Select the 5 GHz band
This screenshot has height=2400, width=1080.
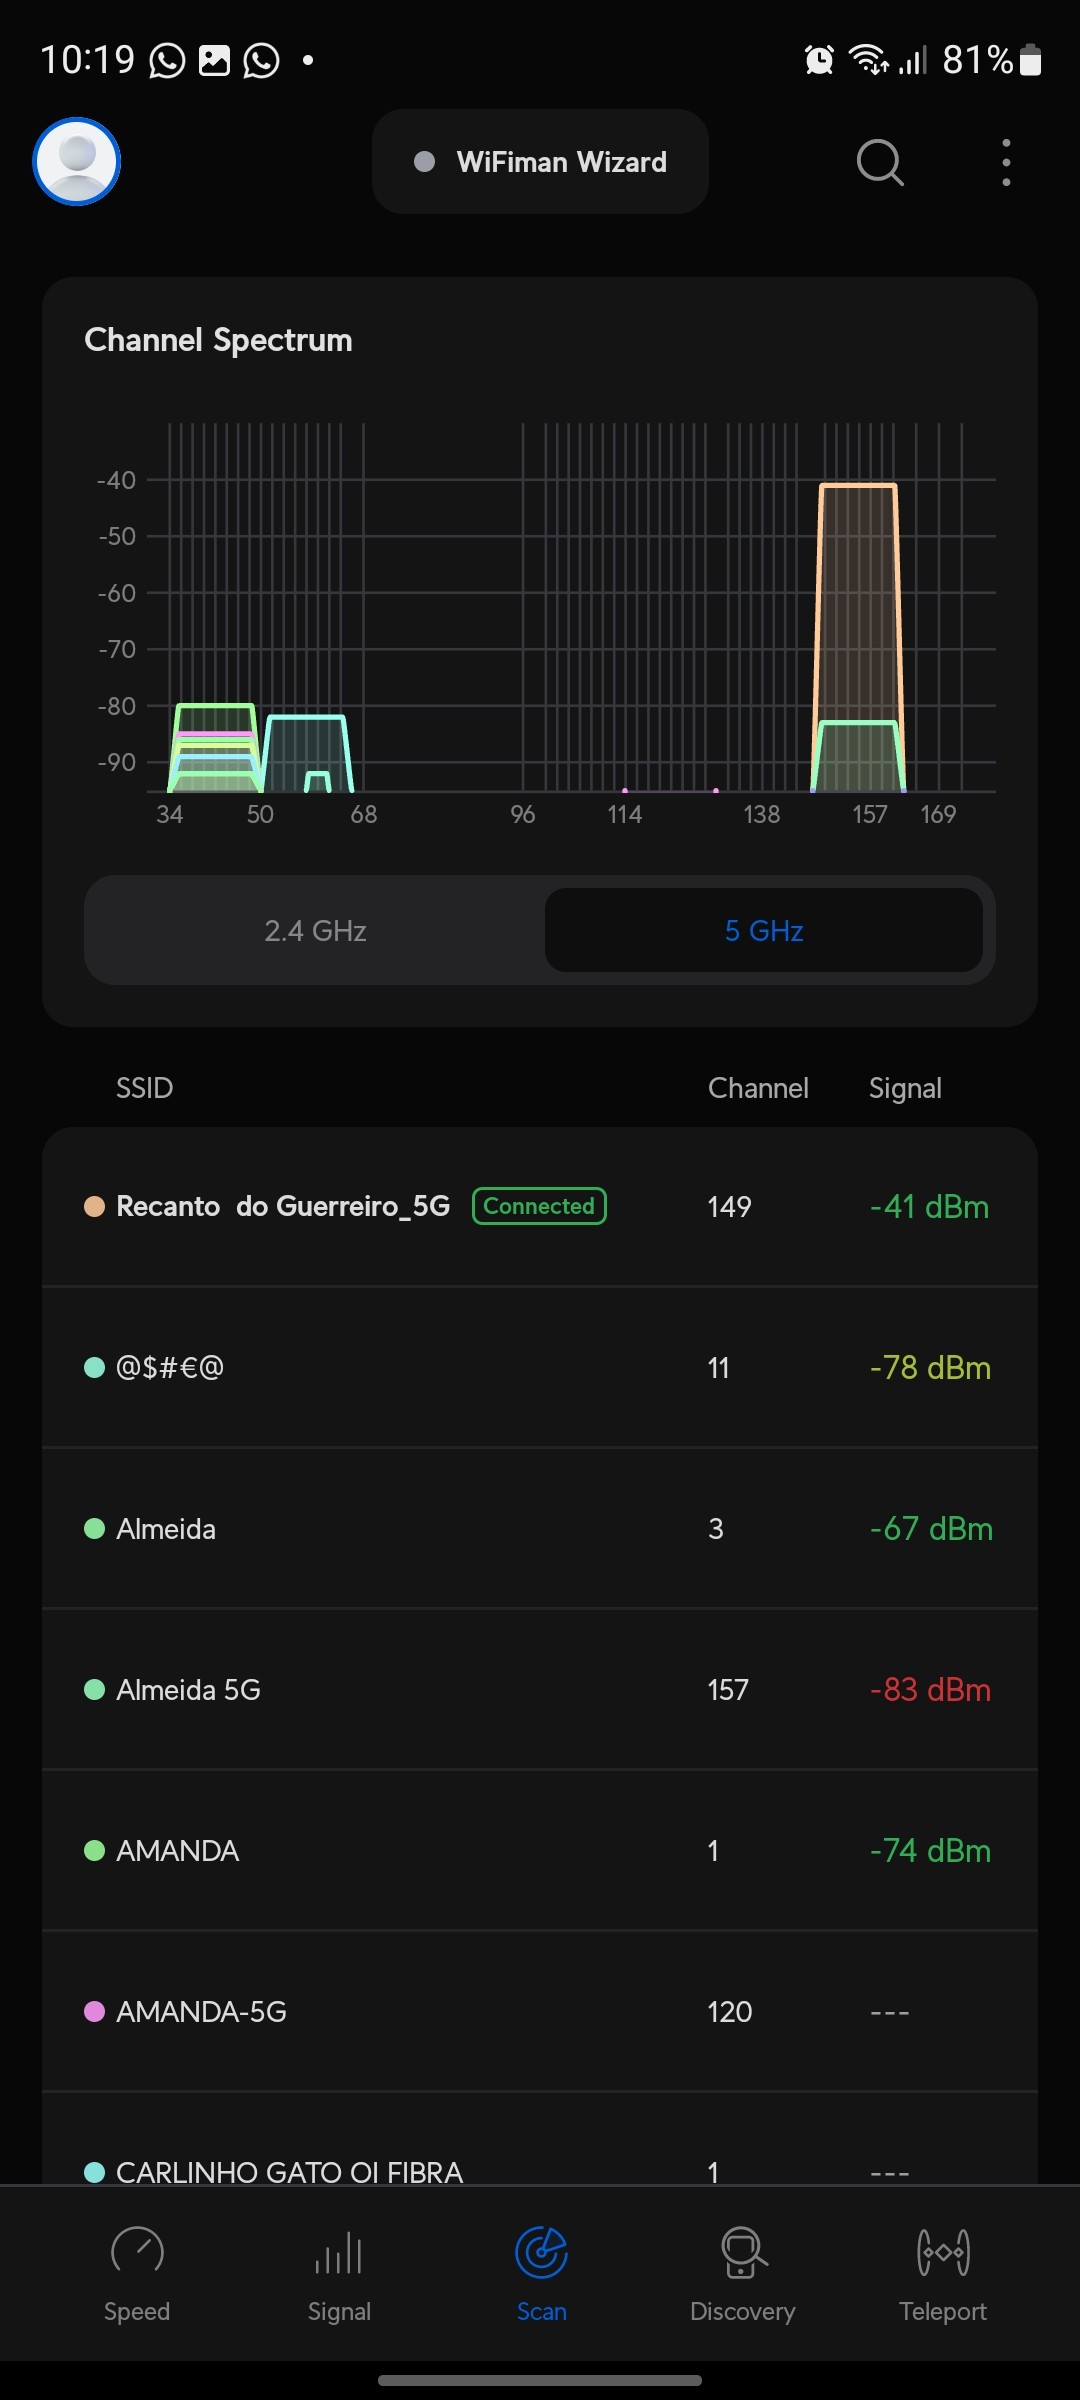764,930
